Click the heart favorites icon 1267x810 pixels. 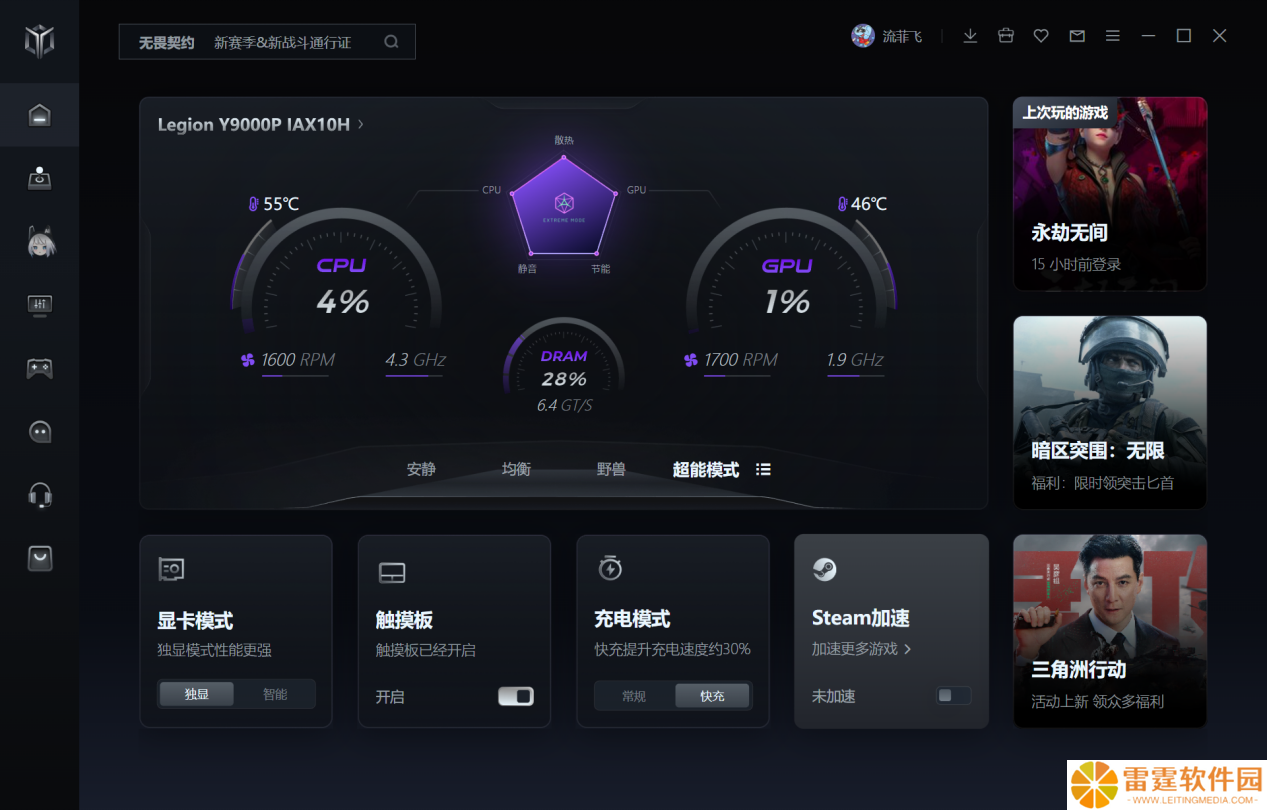point(1041,36)
